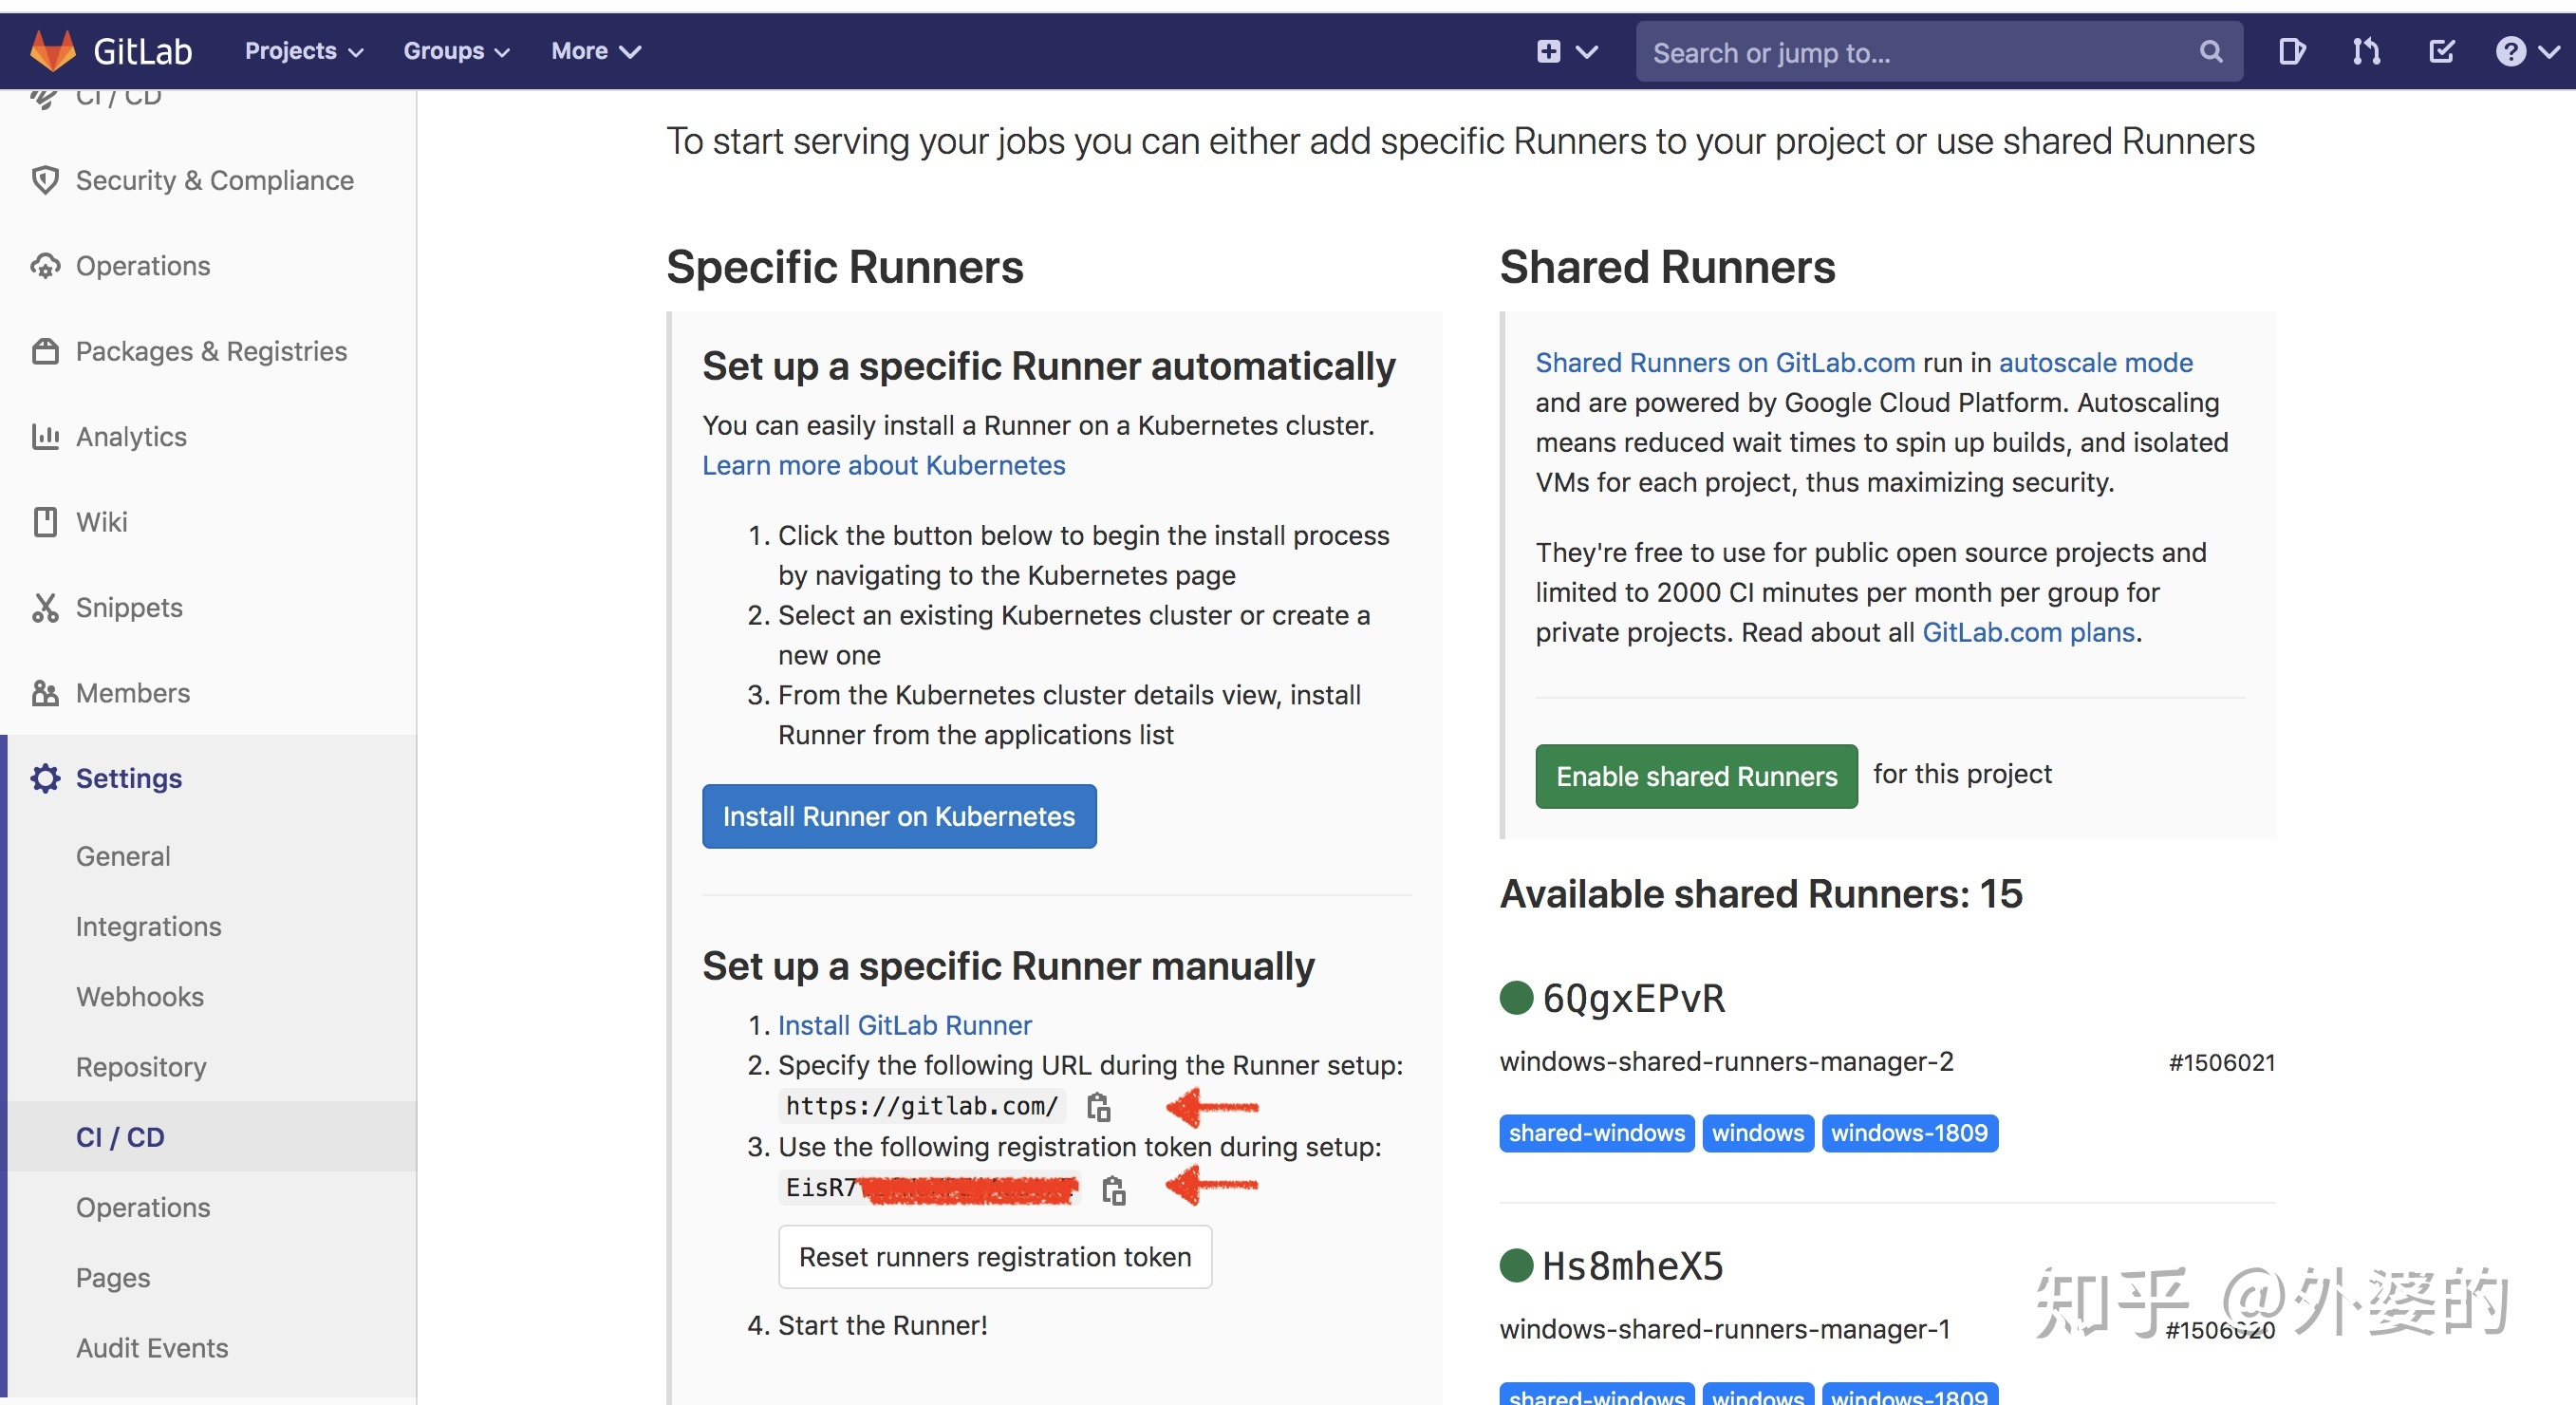Open the Install GitLab Runner link
Image resolution: width=2576 pixels, height=1405 pixels.
[904, 1024]
